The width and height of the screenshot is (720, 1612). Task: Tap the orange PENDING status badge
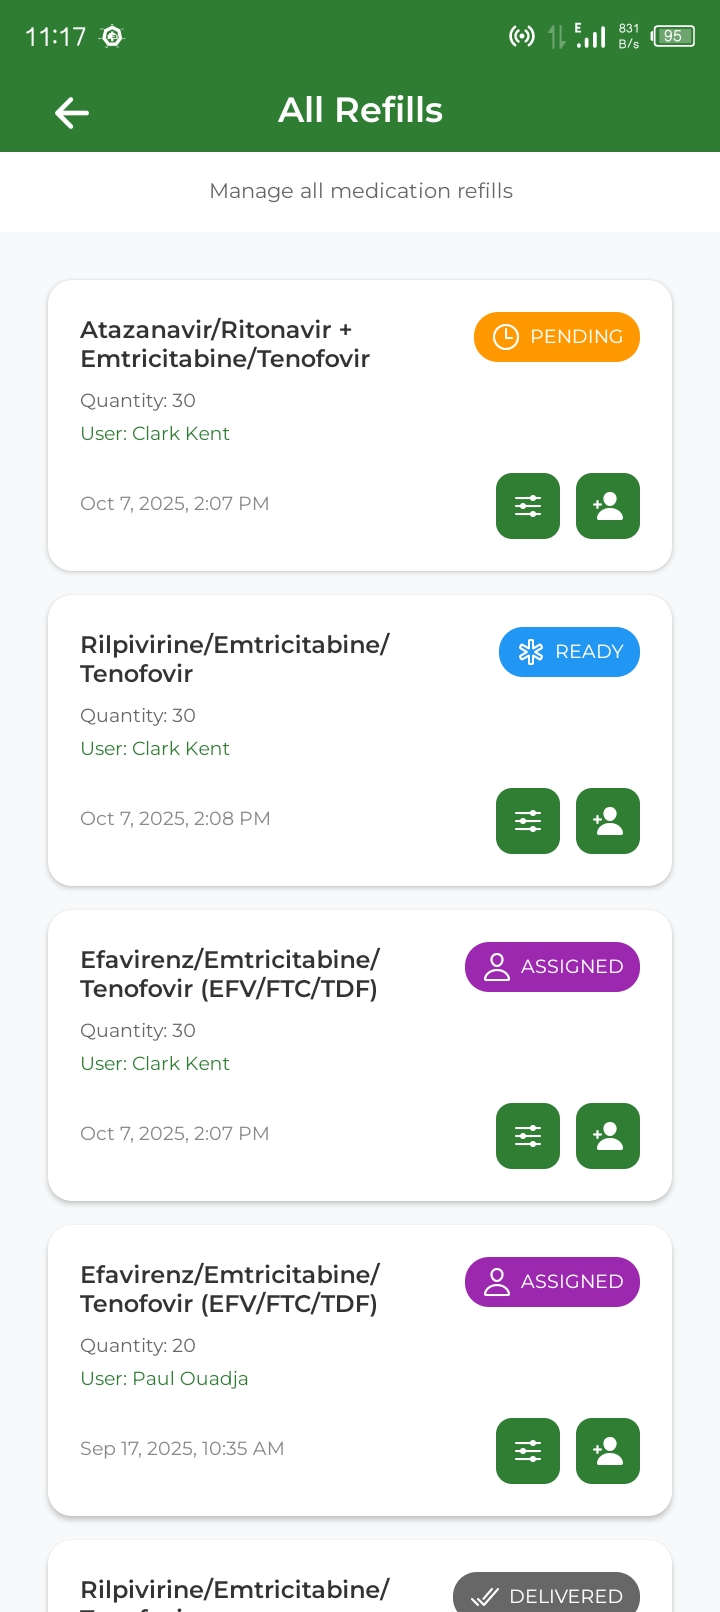(557, 337)
